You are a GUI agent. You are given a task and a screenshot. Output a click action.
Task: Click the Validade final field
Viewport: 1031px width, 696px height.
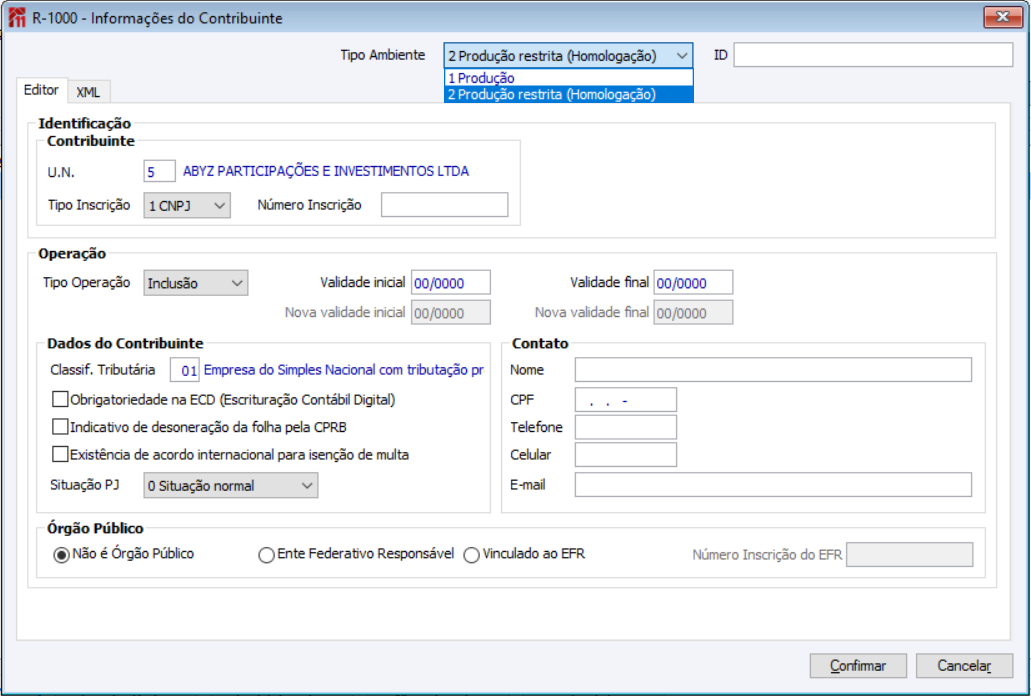click(x=693, y=283)
